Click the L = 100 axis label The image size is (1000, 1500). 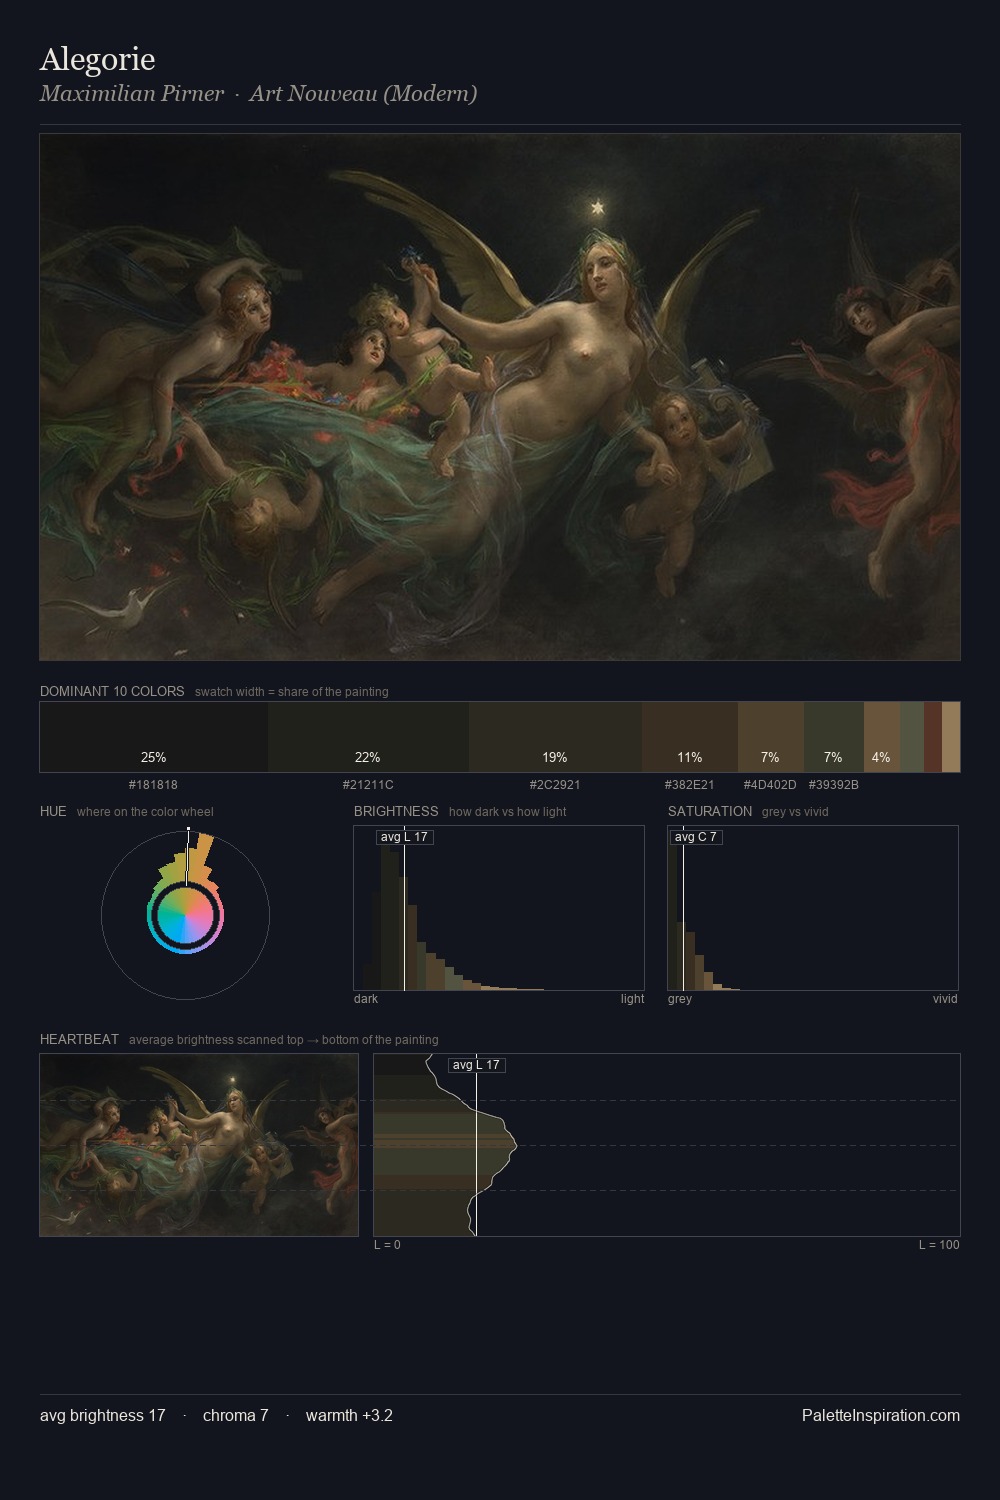pyautogui.click(x=939, y=1245)
